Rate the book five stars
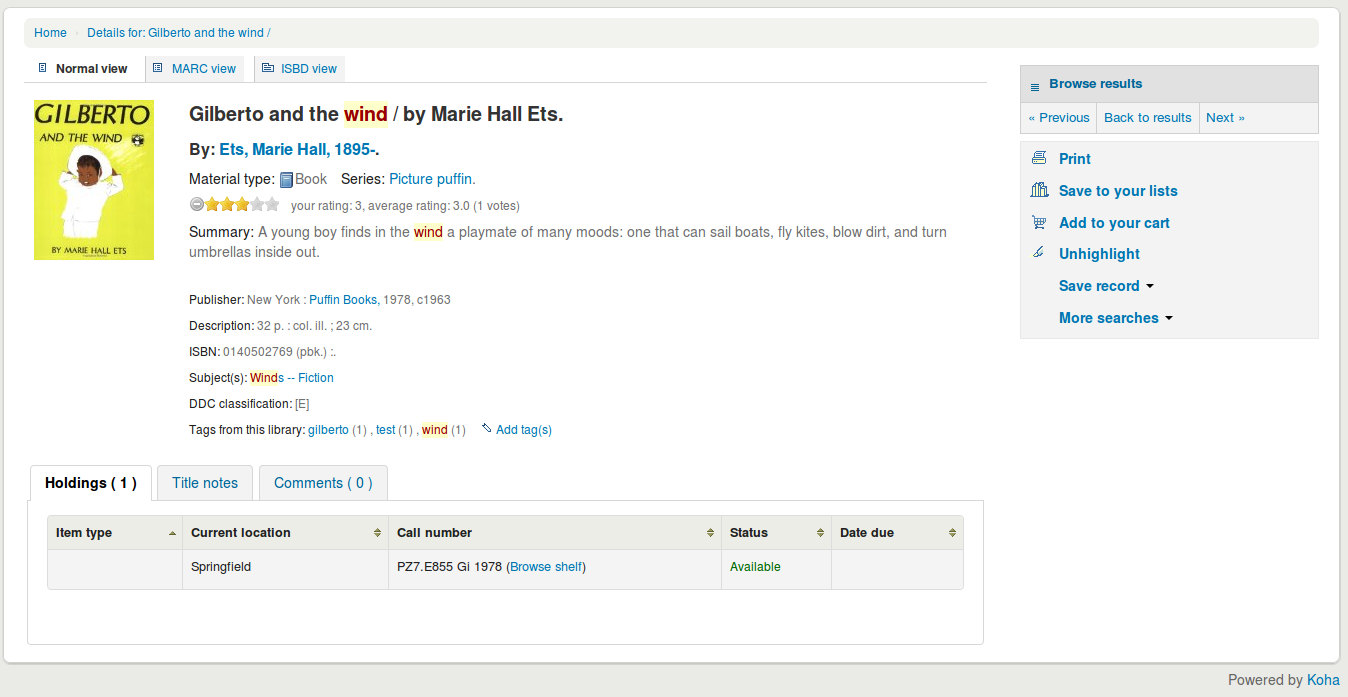Image resolution: width=1348 pixels, height=697 pixels. (x=272, y=205)
